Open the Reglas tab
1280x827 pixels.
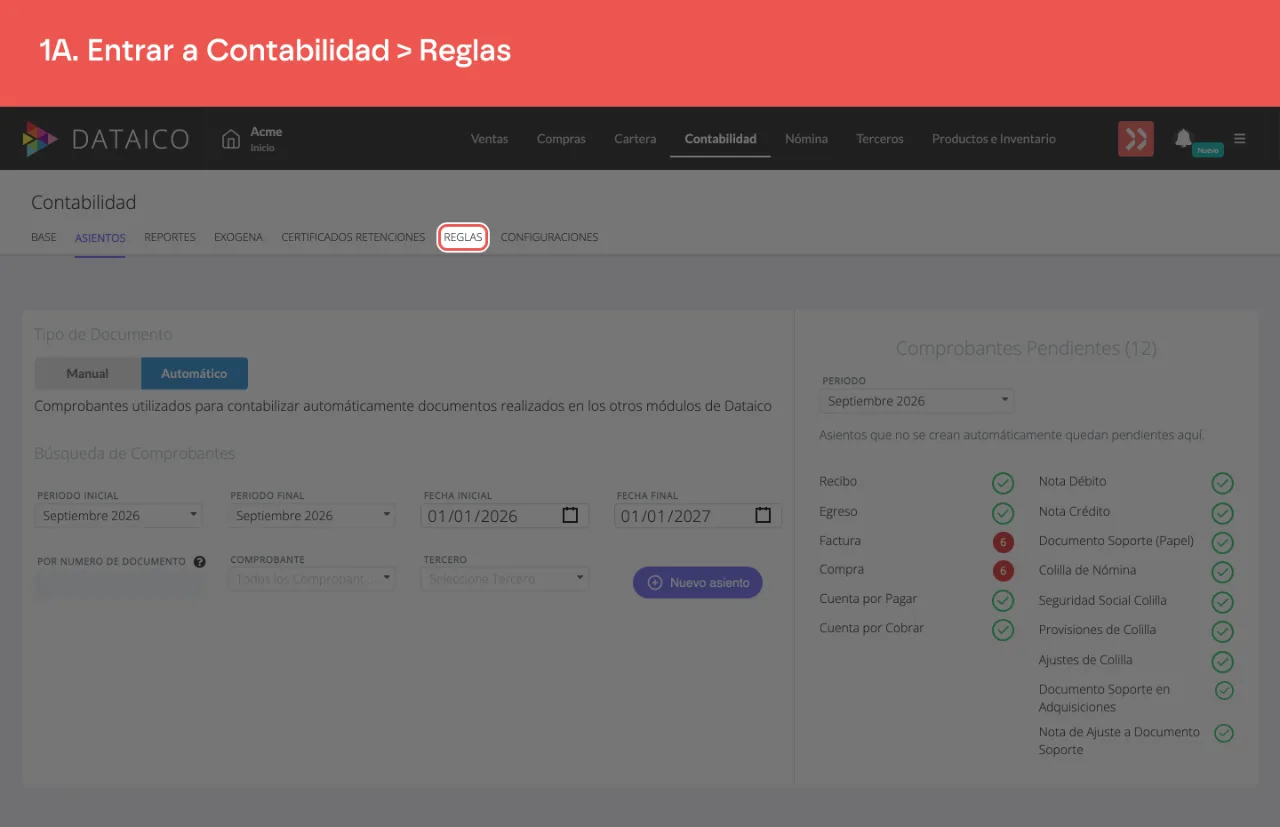463,238
